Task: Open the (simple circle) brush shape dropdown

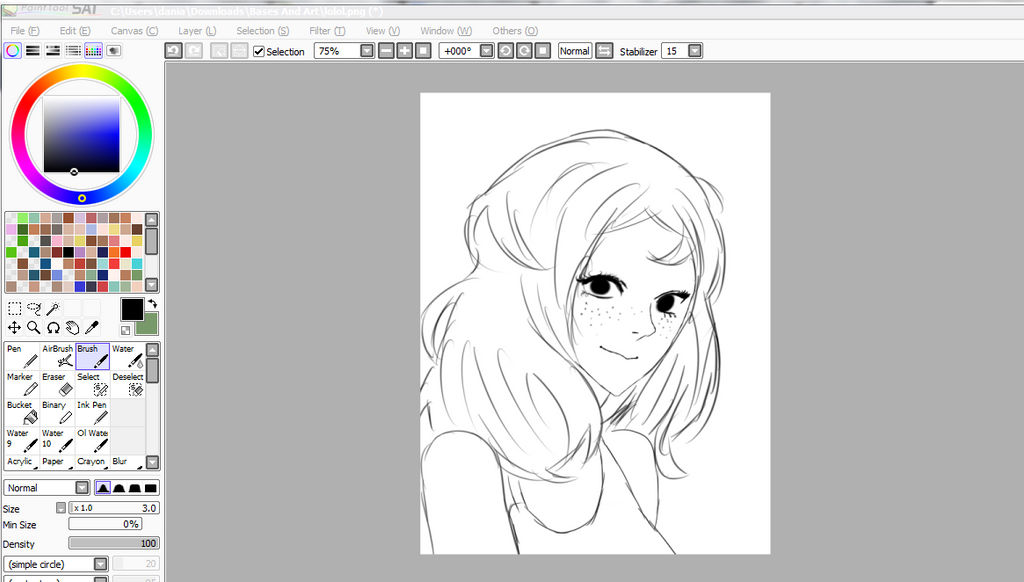Action: pyautogui.click(x=100, y=564)
